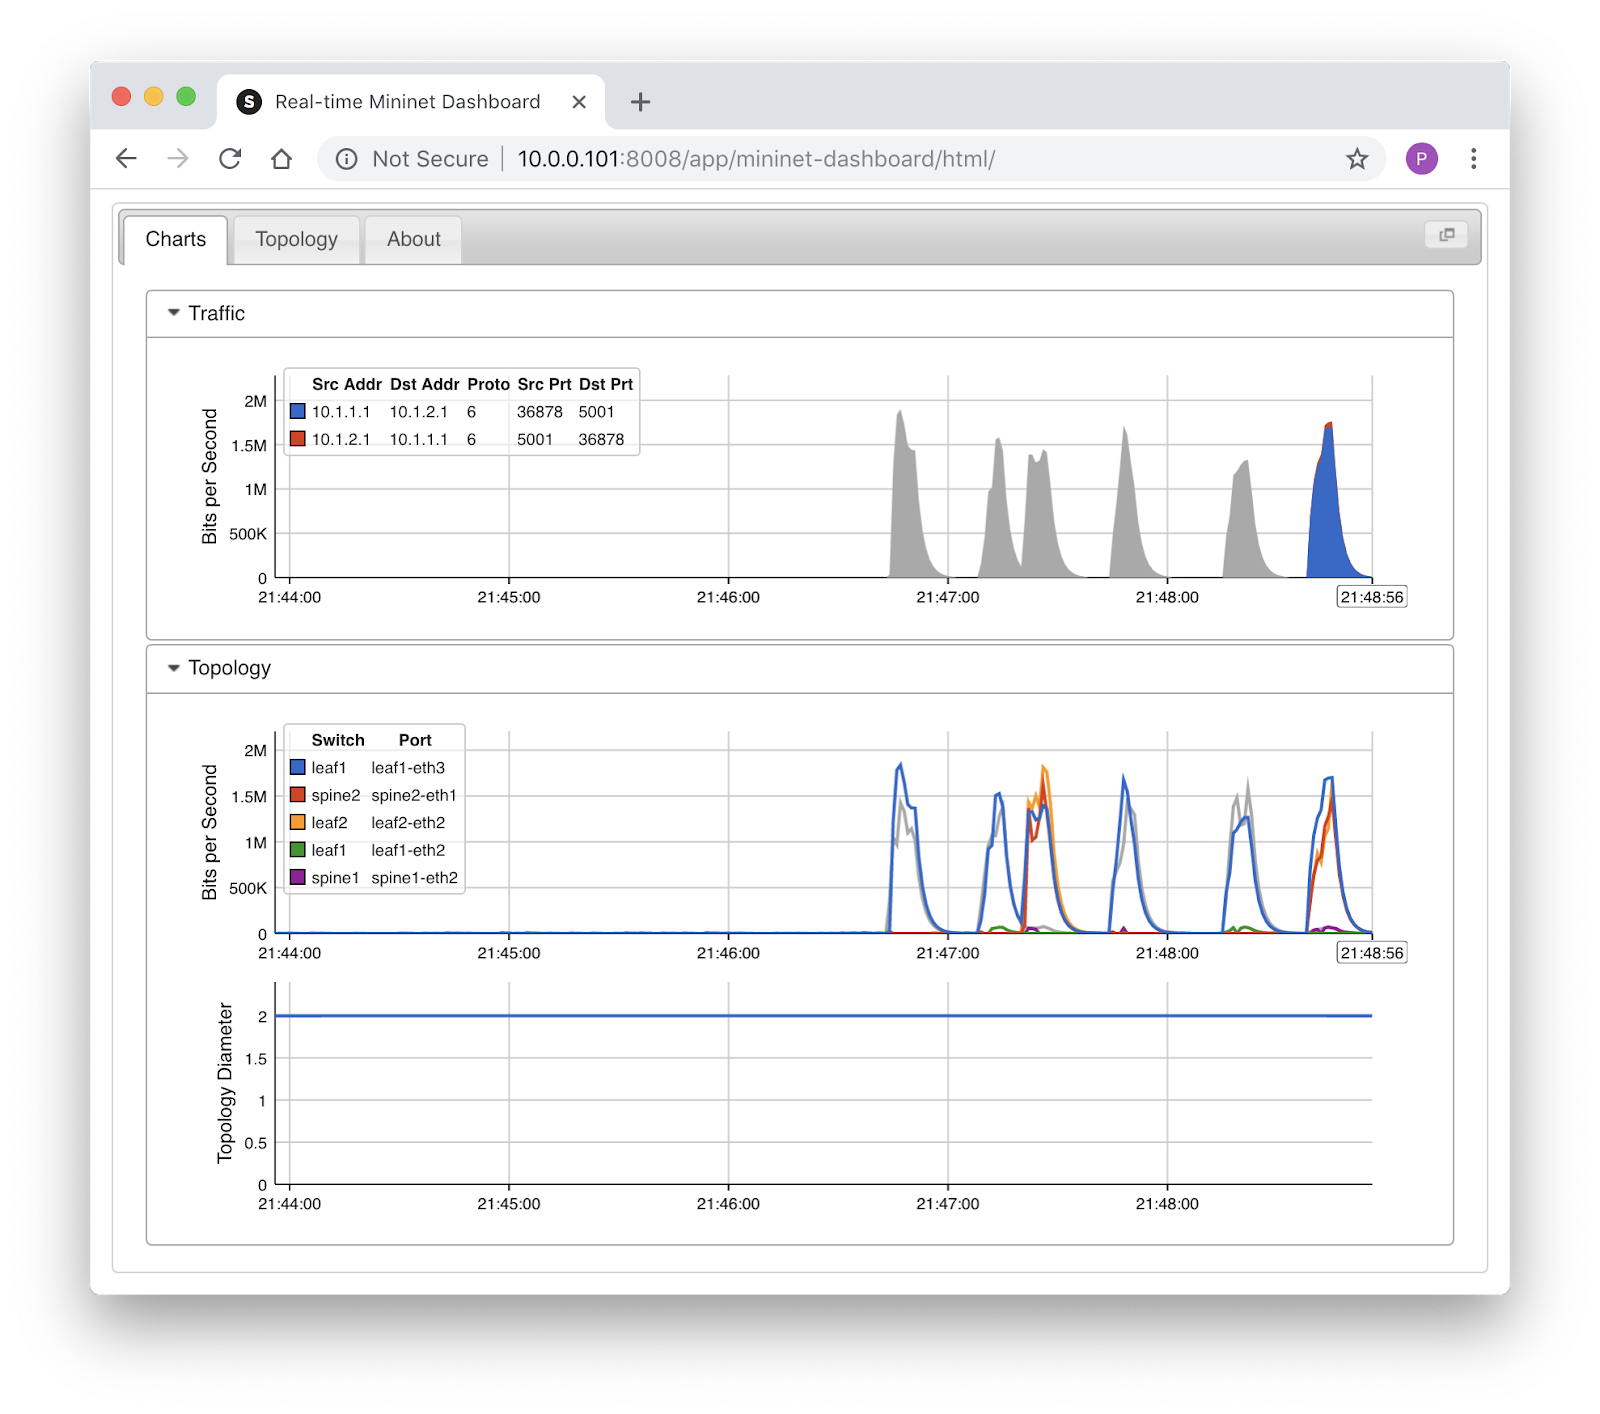Click the 21:48:56 time label on Traffic chart

click(x=1372, y=597)
